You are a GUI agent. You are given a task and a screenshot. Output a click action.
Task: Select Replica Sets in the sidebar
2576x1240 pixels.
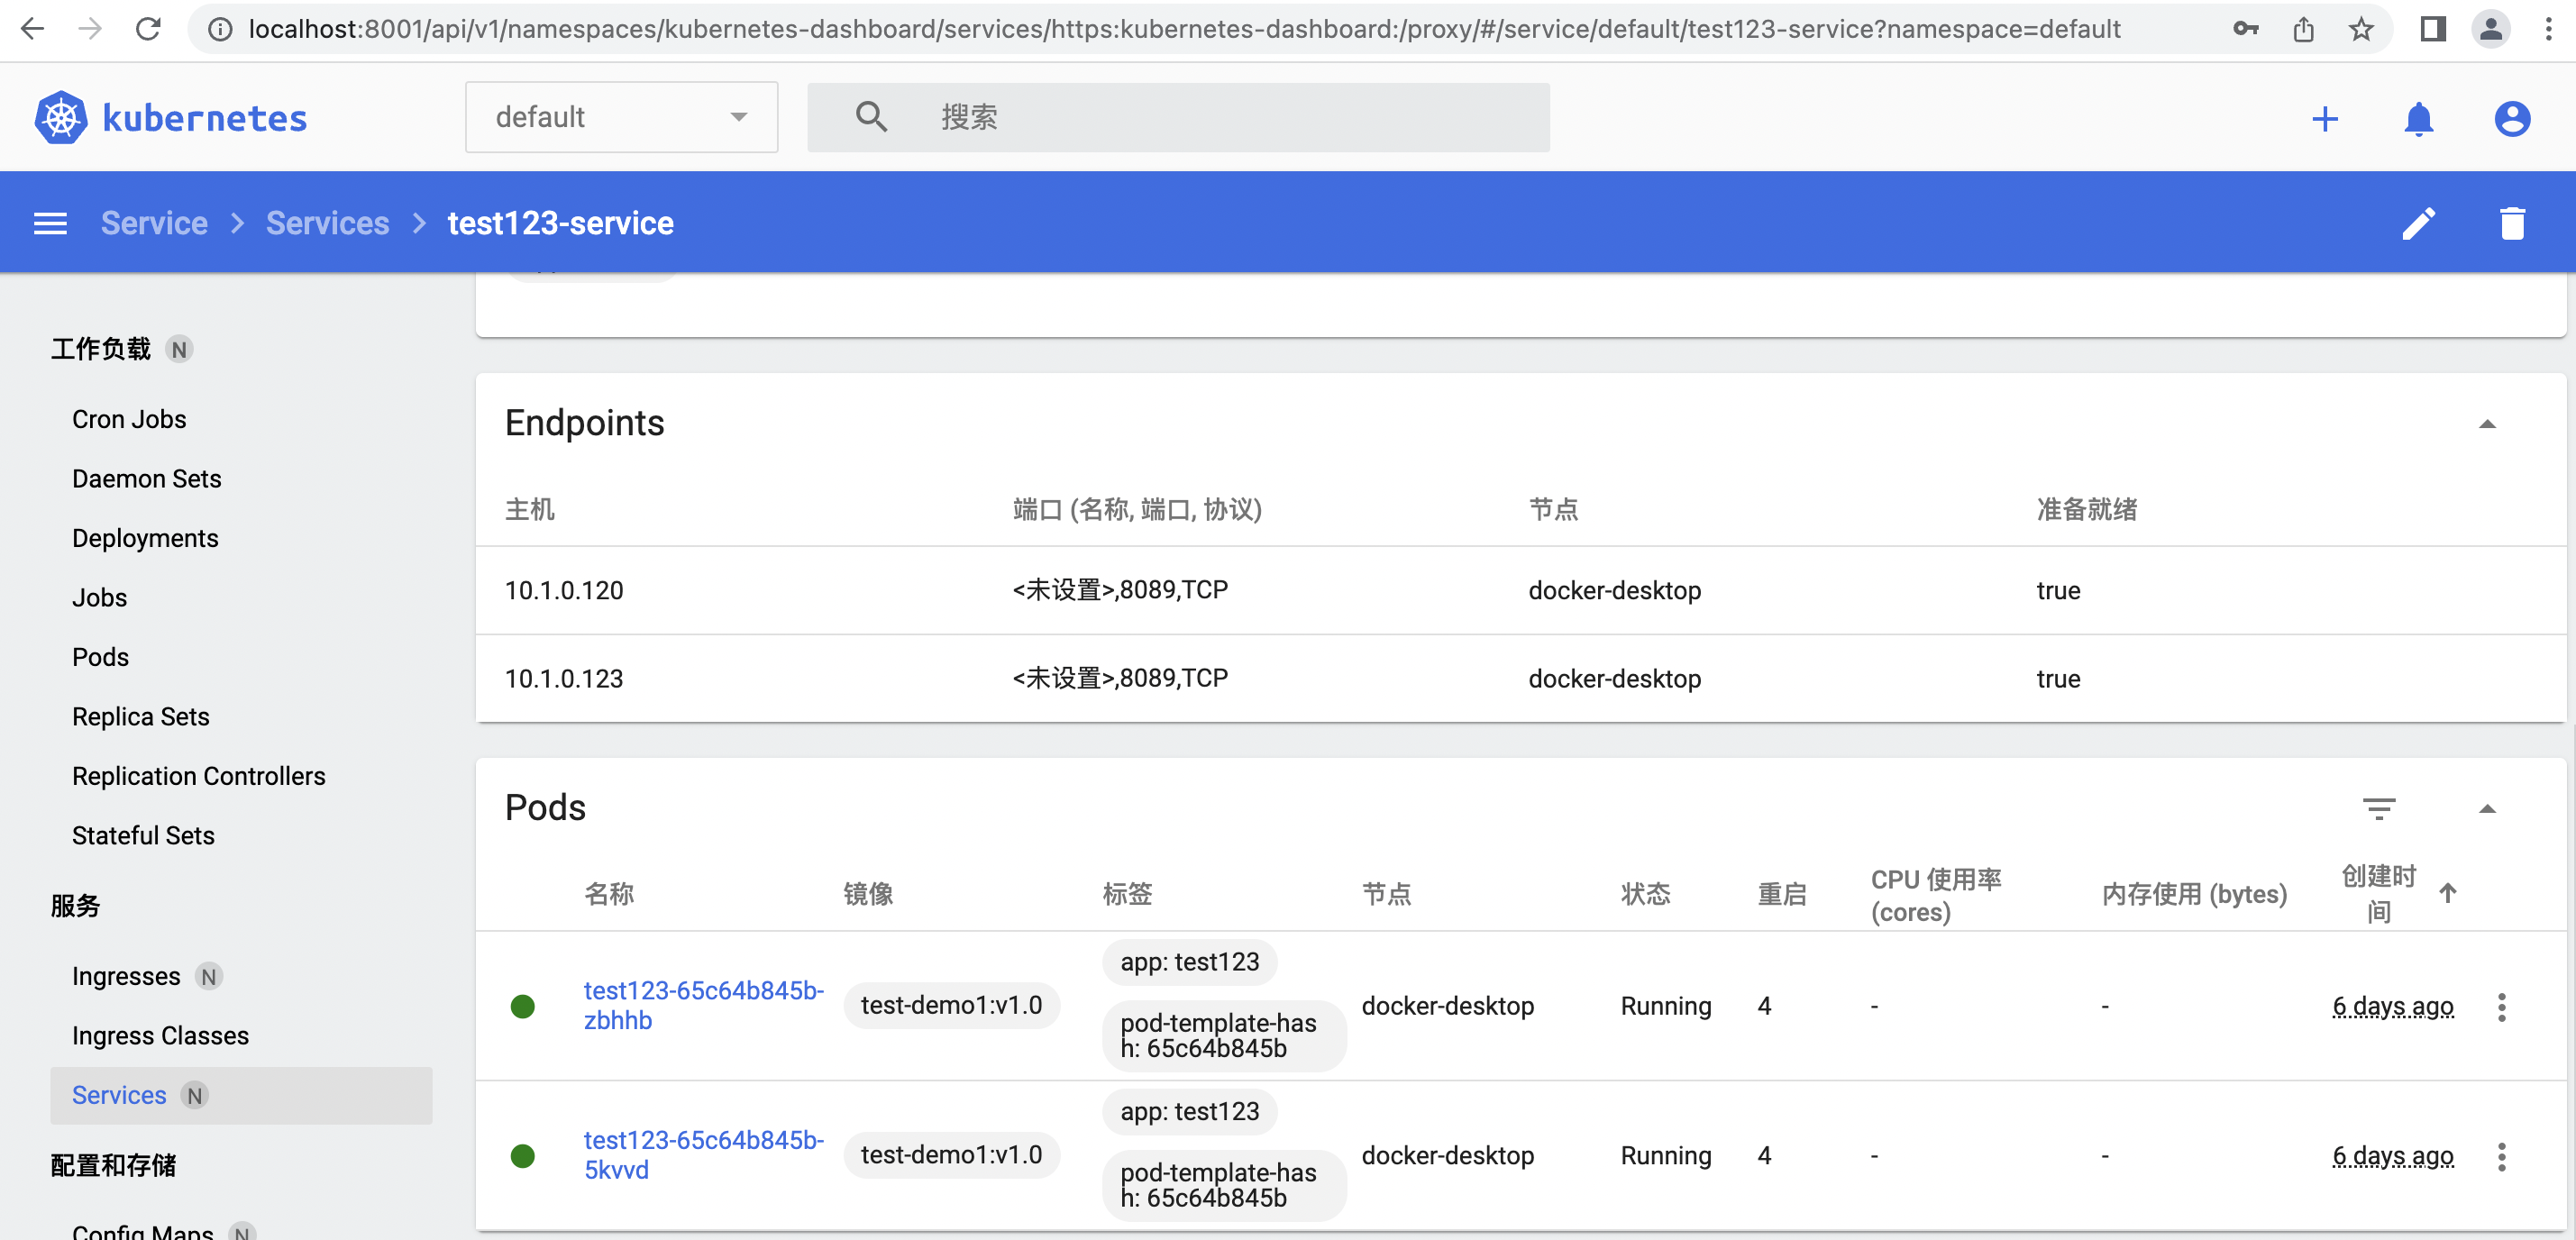140,716
